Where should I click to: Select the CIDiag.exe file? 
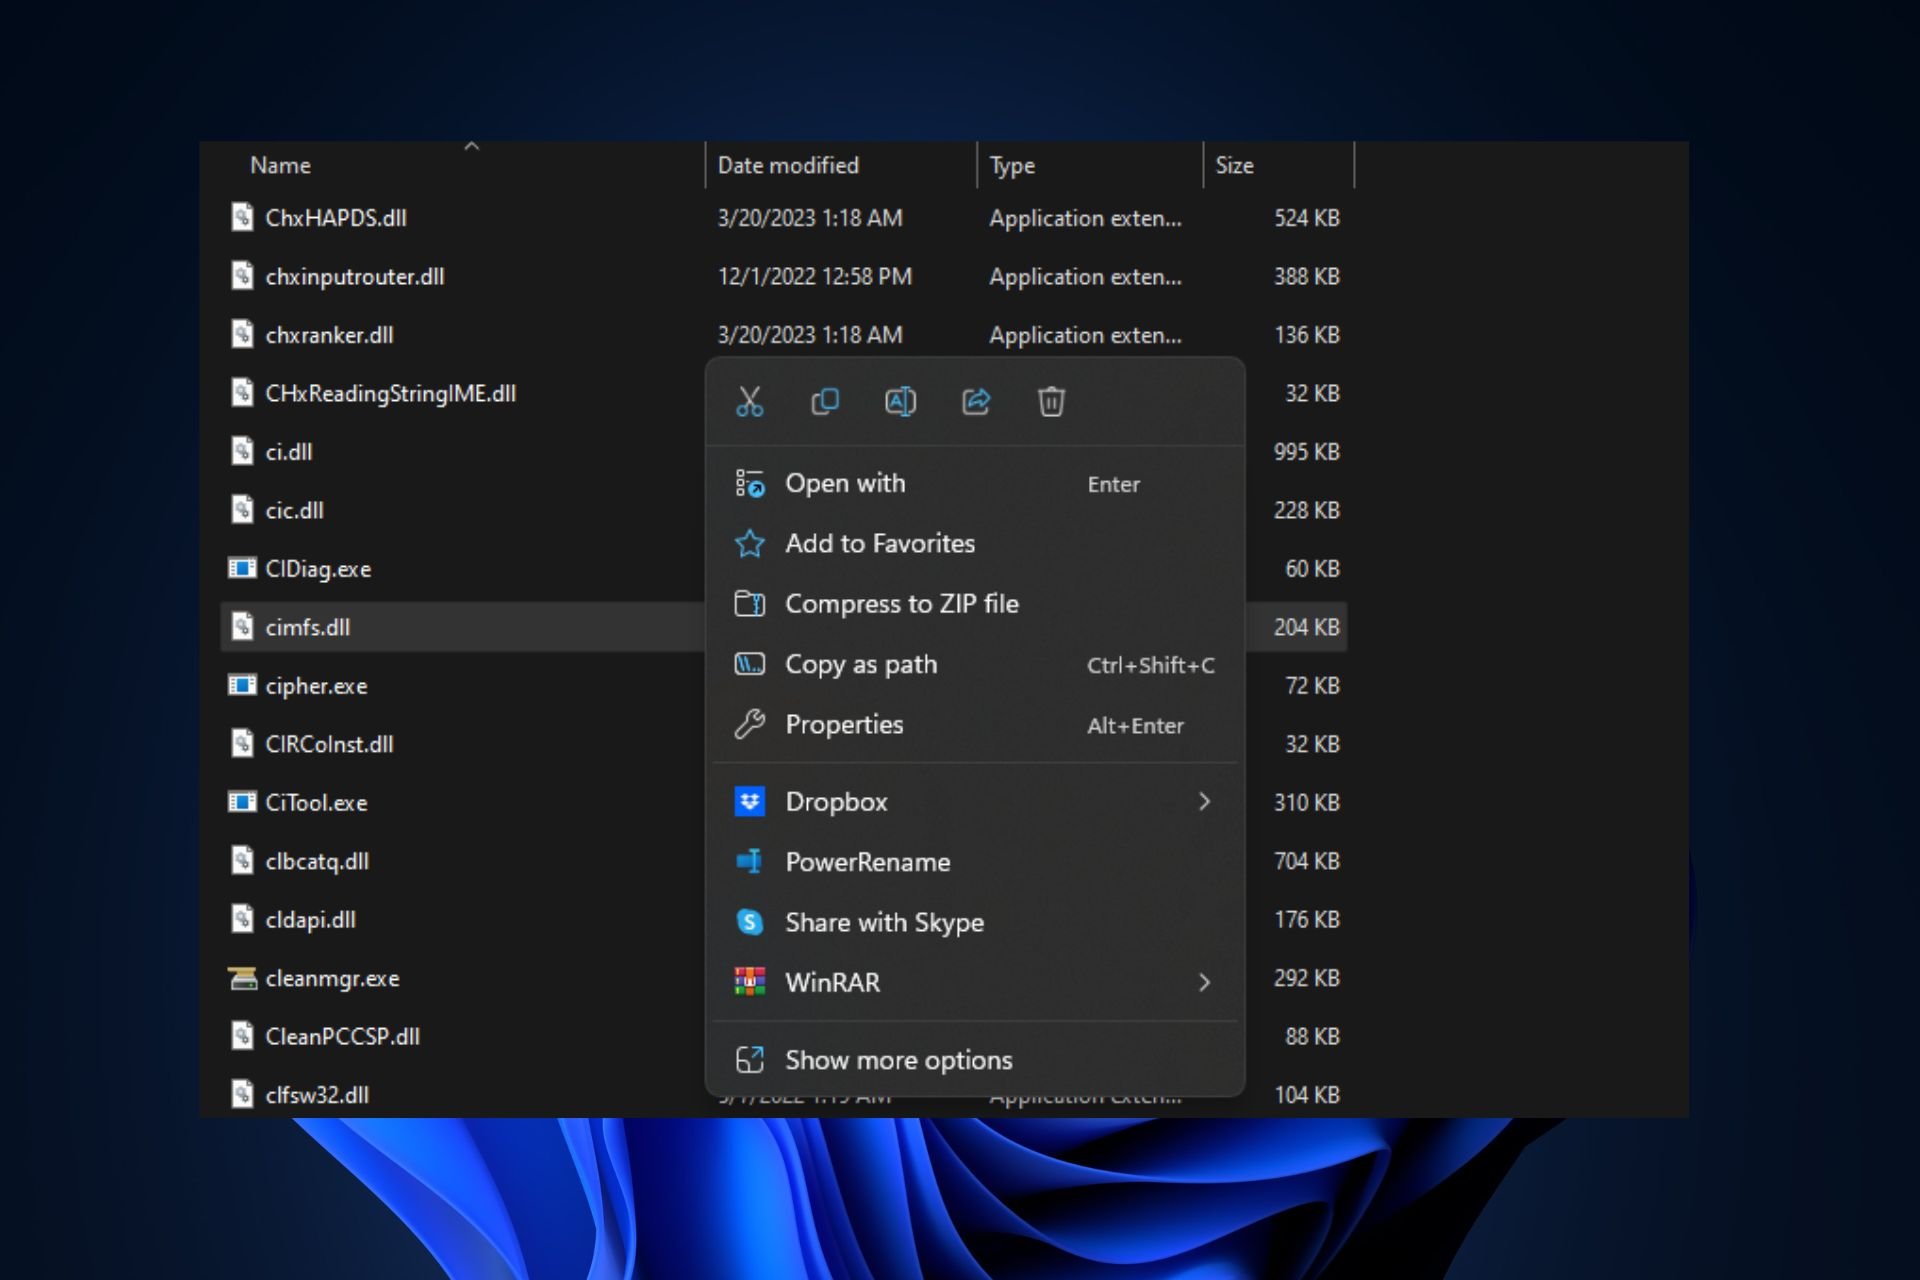coord(318,569)
